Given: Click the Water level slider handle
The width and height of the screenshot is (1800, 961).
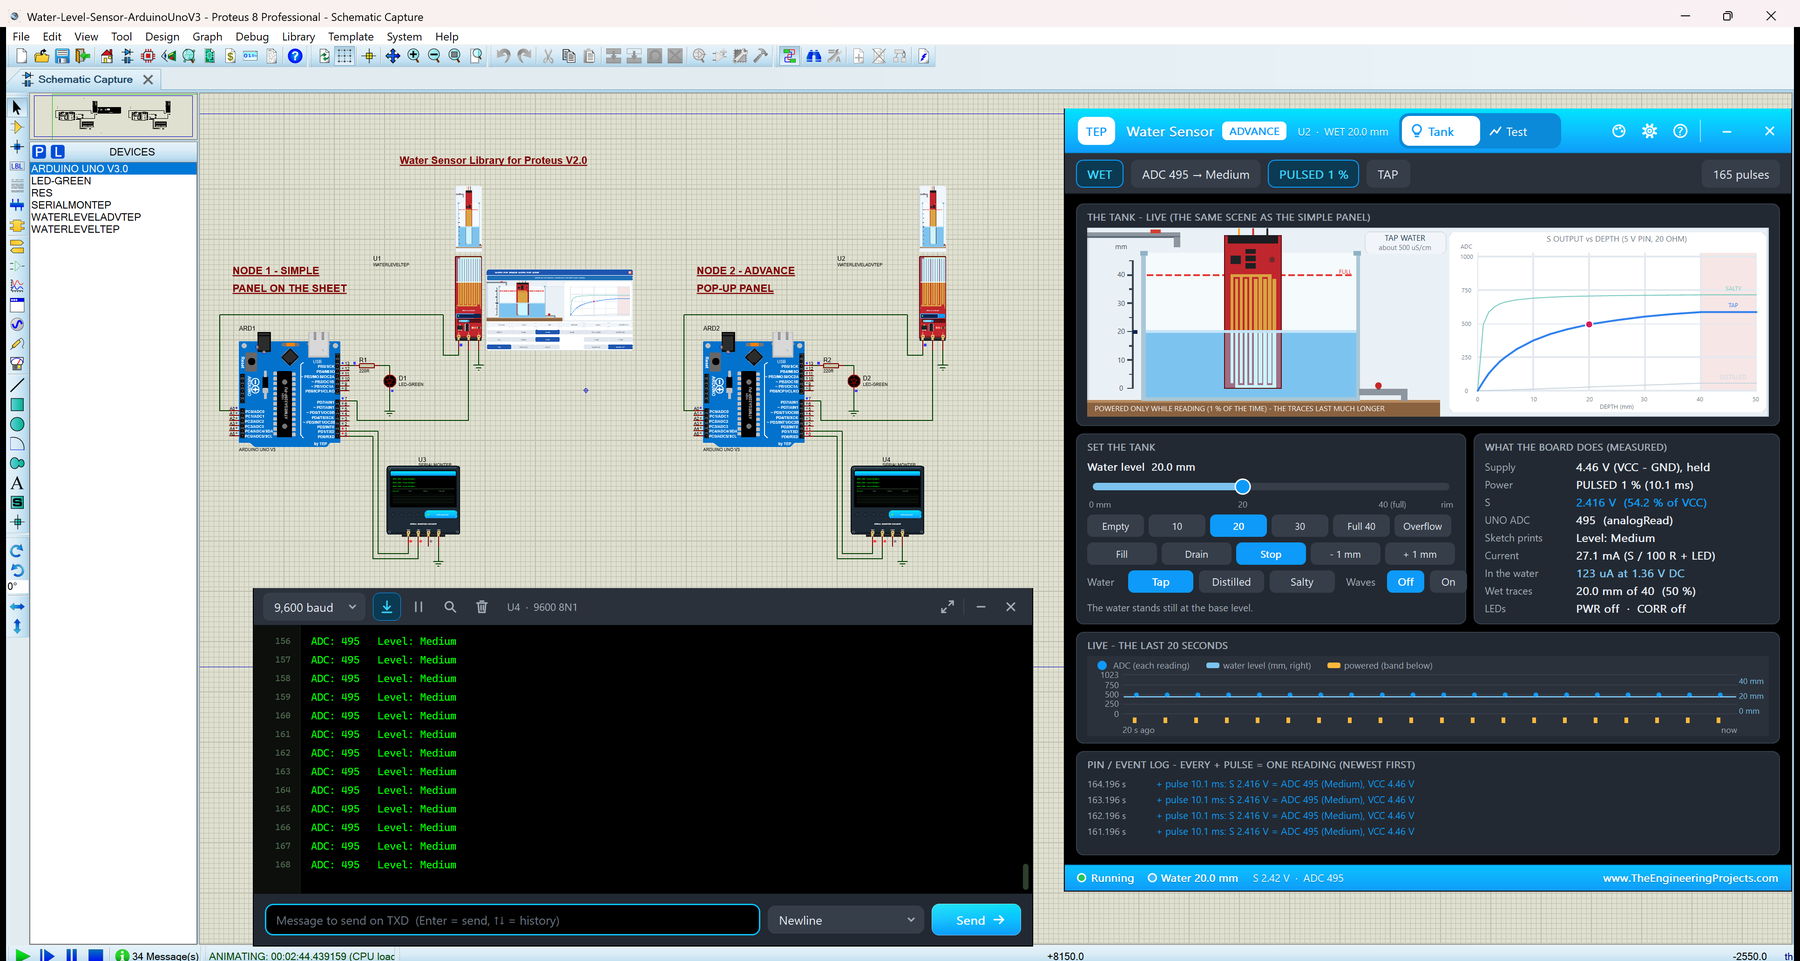Looking at the screenshot, I should point(1242,487).
